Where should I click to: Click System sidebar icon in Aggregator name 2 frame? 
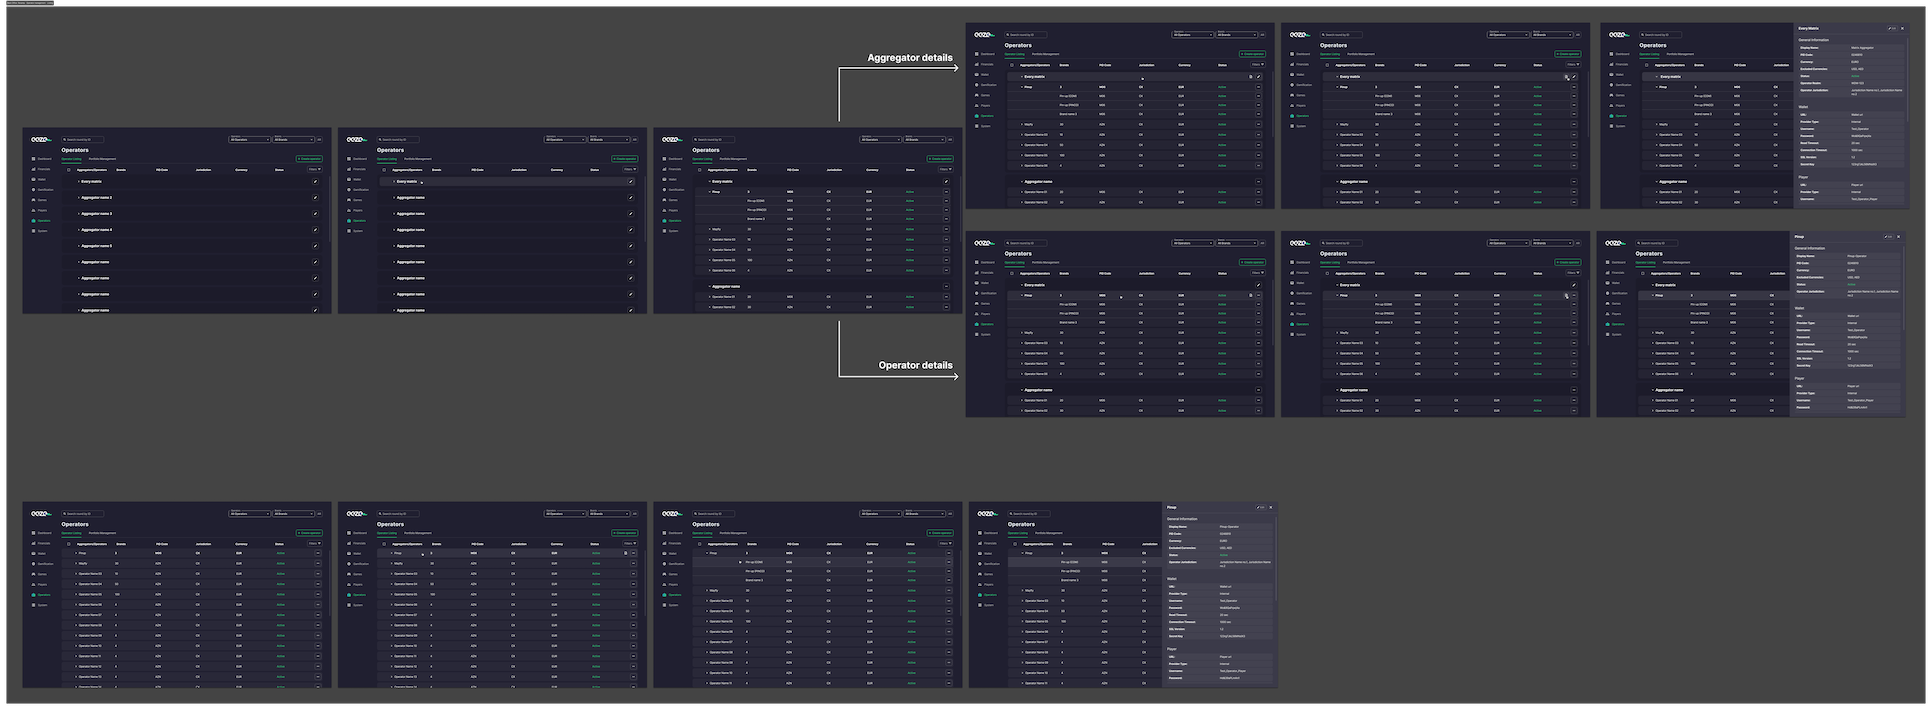[x=33, y=231]
